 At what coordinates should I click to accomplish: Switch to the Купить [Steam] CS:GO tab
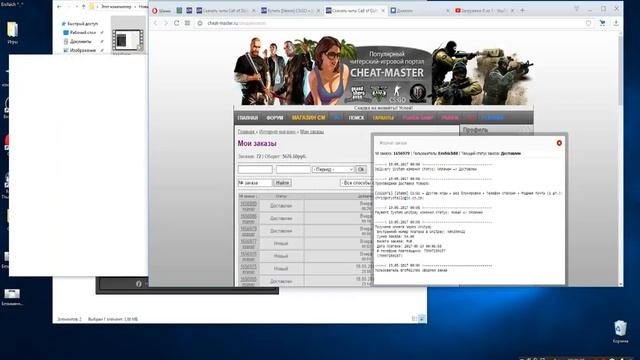[290, 11]
